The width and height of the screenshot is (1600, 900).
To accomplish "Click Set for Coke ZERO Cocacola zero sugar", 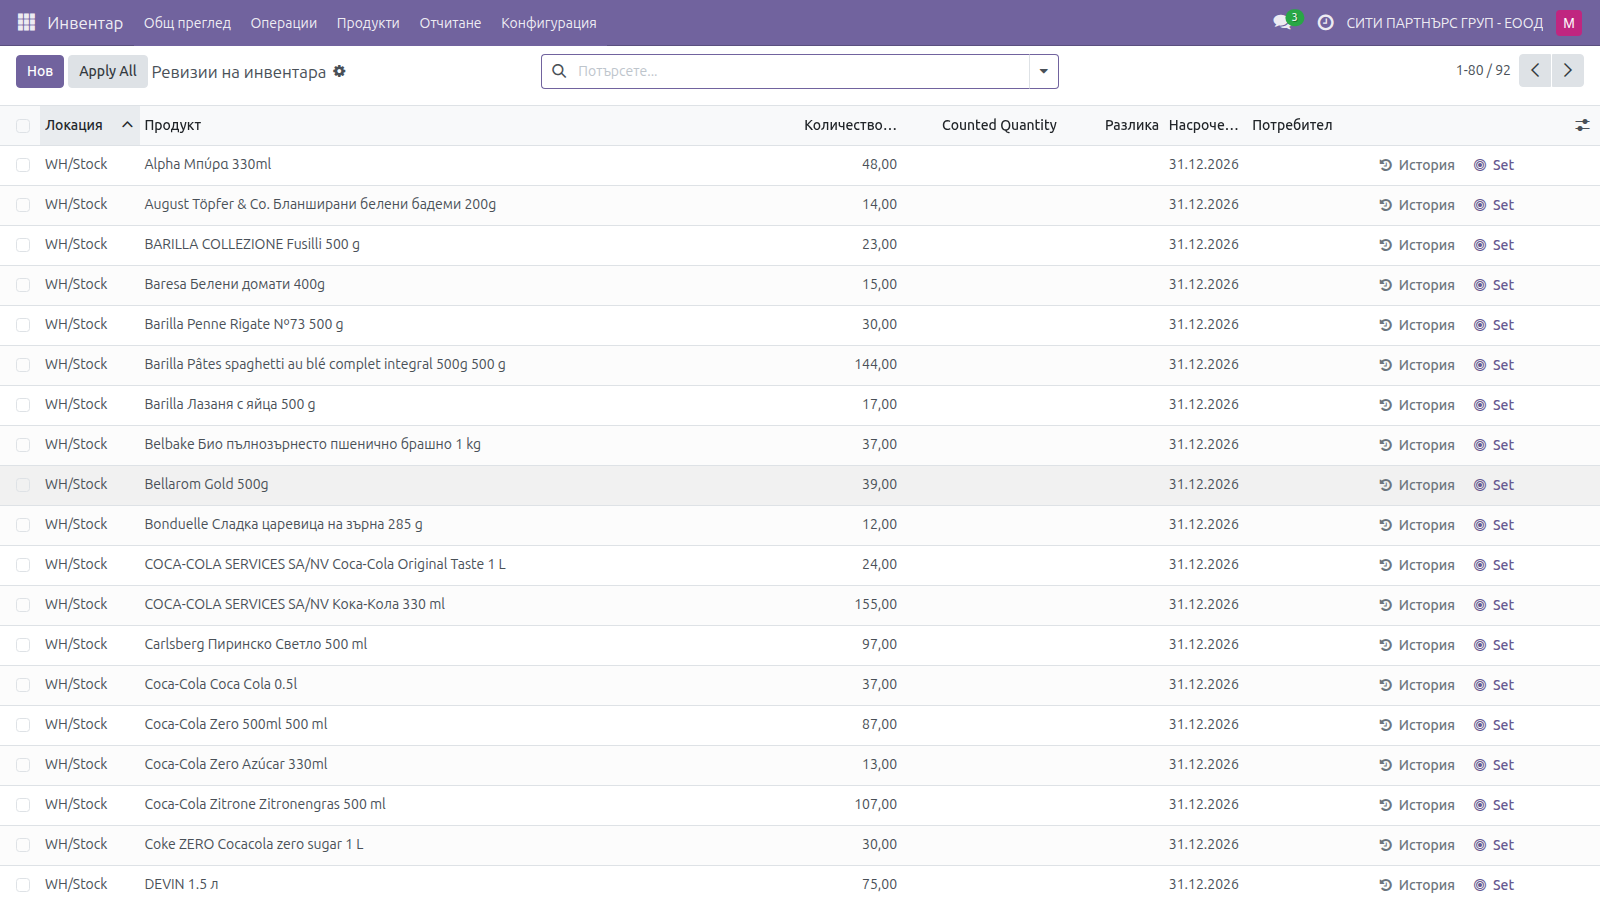I will pyautogui.click(x=1494, y=845).
